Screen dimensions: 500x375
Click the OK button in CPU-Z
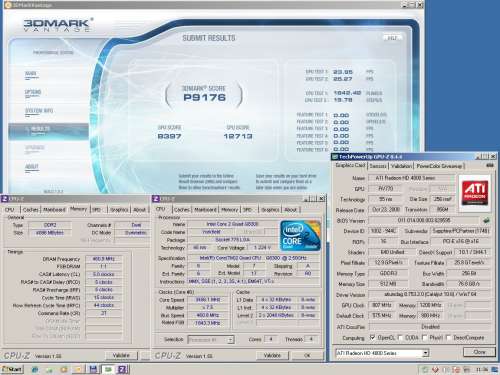(x=307, y=356)
